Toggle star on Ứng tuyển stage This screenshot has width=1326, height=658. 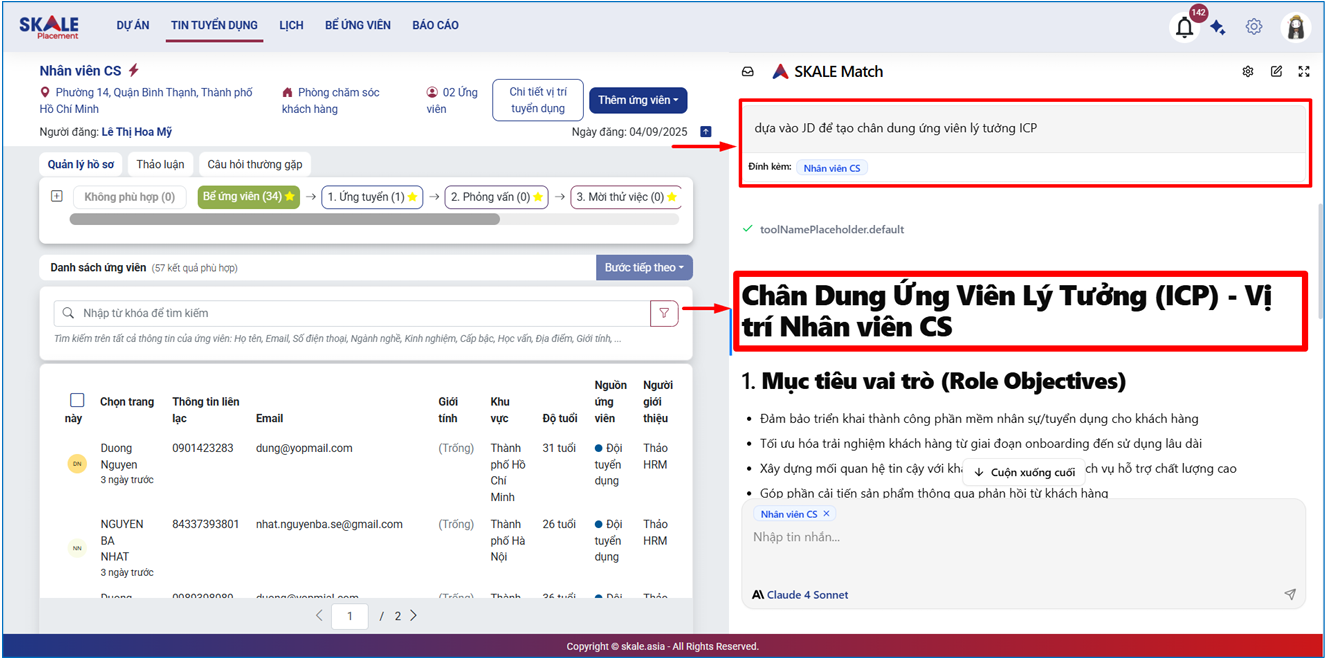(x=412, y=197)
